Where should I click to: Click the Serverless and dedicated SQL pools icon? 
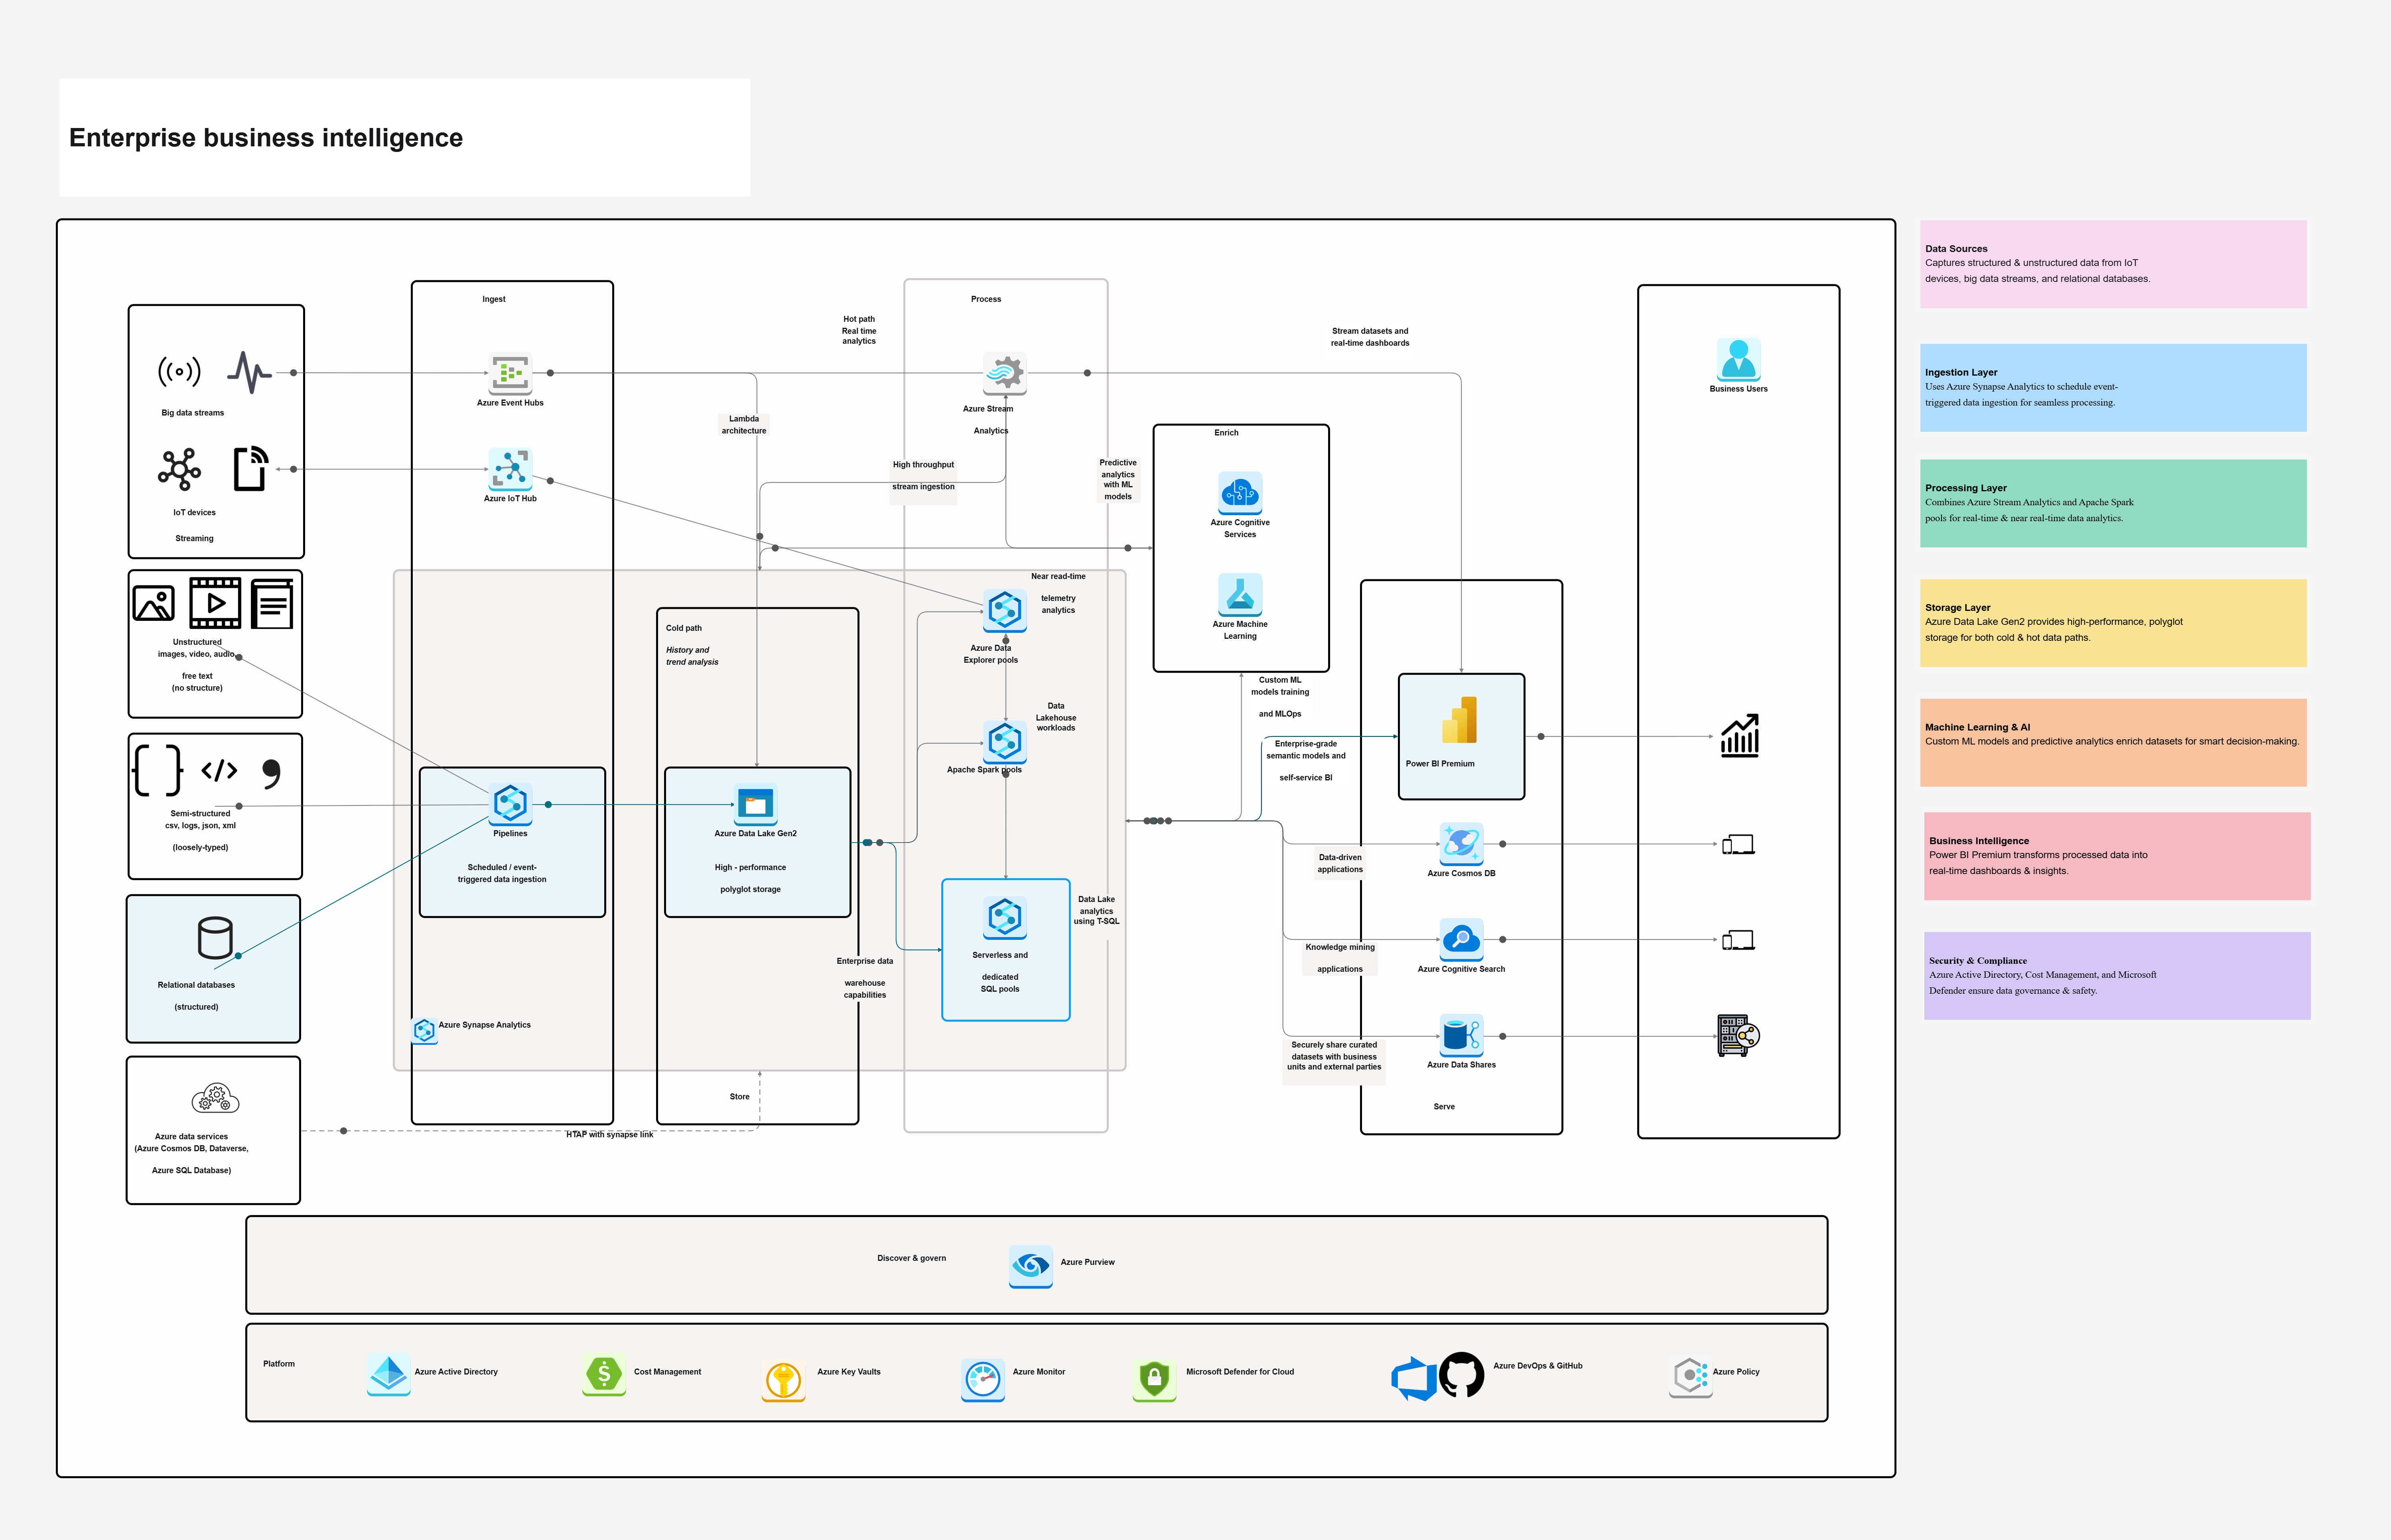click(1005, 918)
